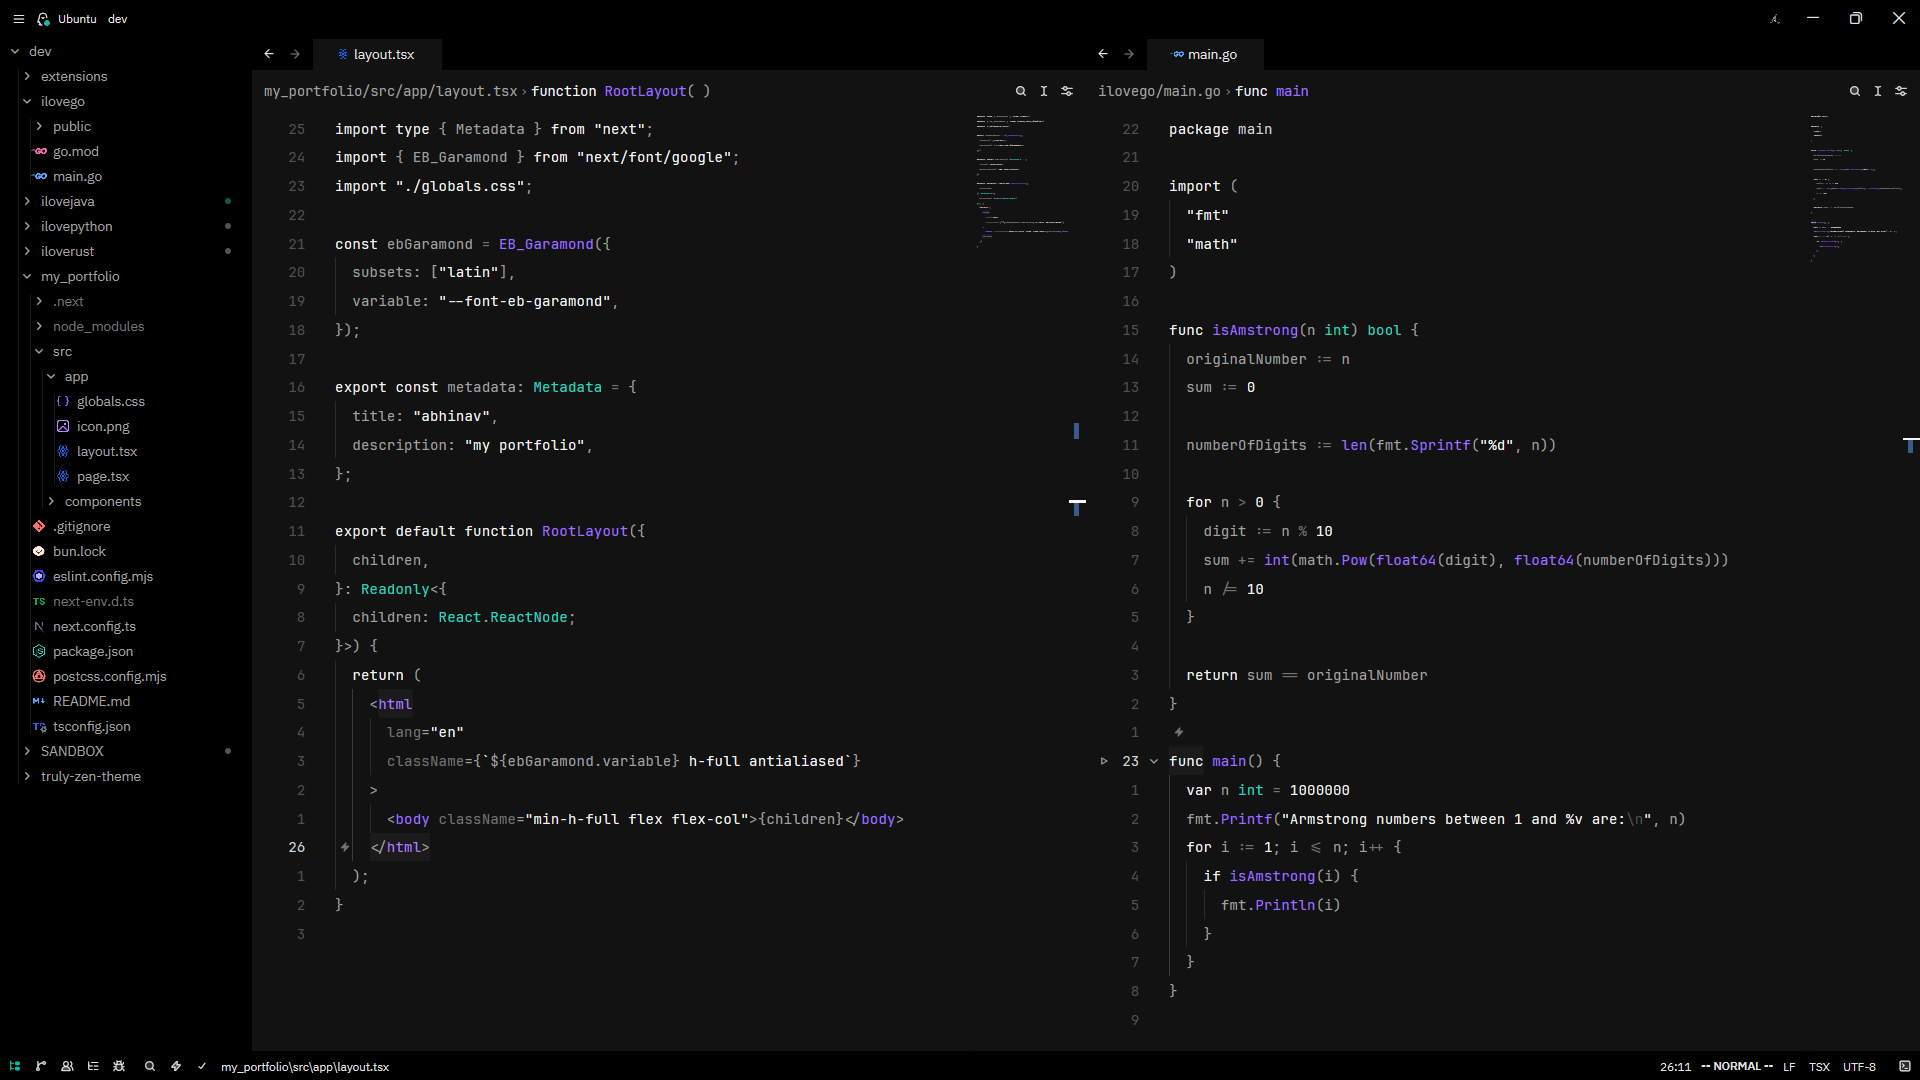Viewport: 1920px width, 1080px height.
Task: Click selection cursor icon in layout.tsx toolbar
Action: tap(1044, 91)
